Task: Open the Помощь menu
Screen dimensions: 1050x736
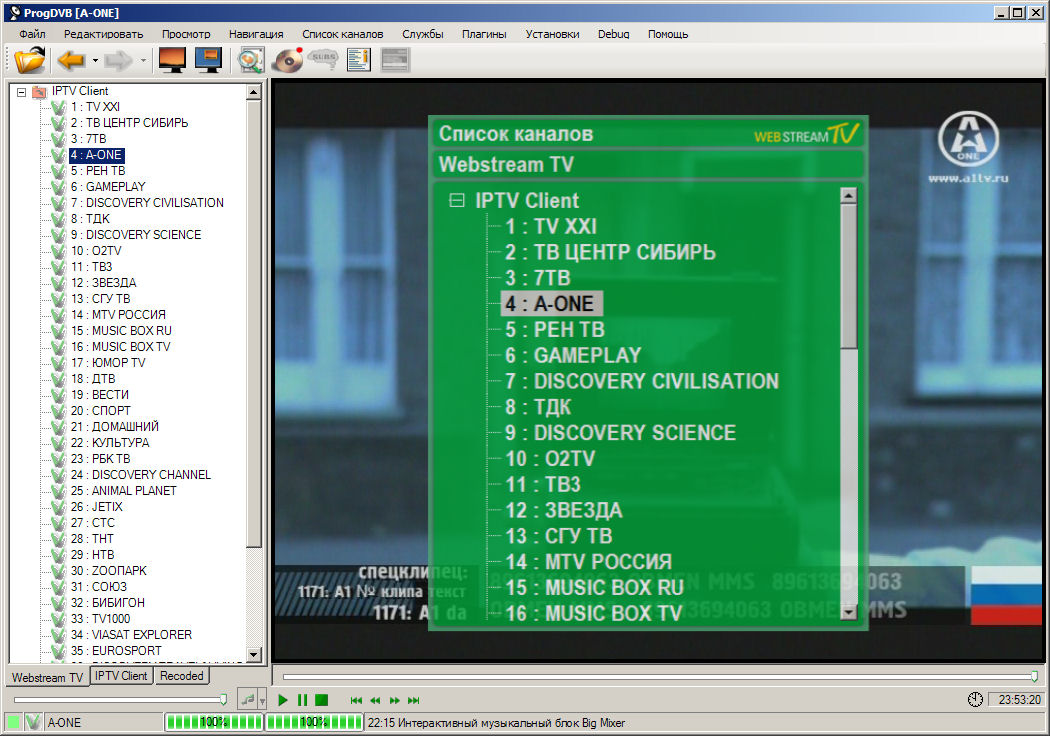Action: pos(668,34)
